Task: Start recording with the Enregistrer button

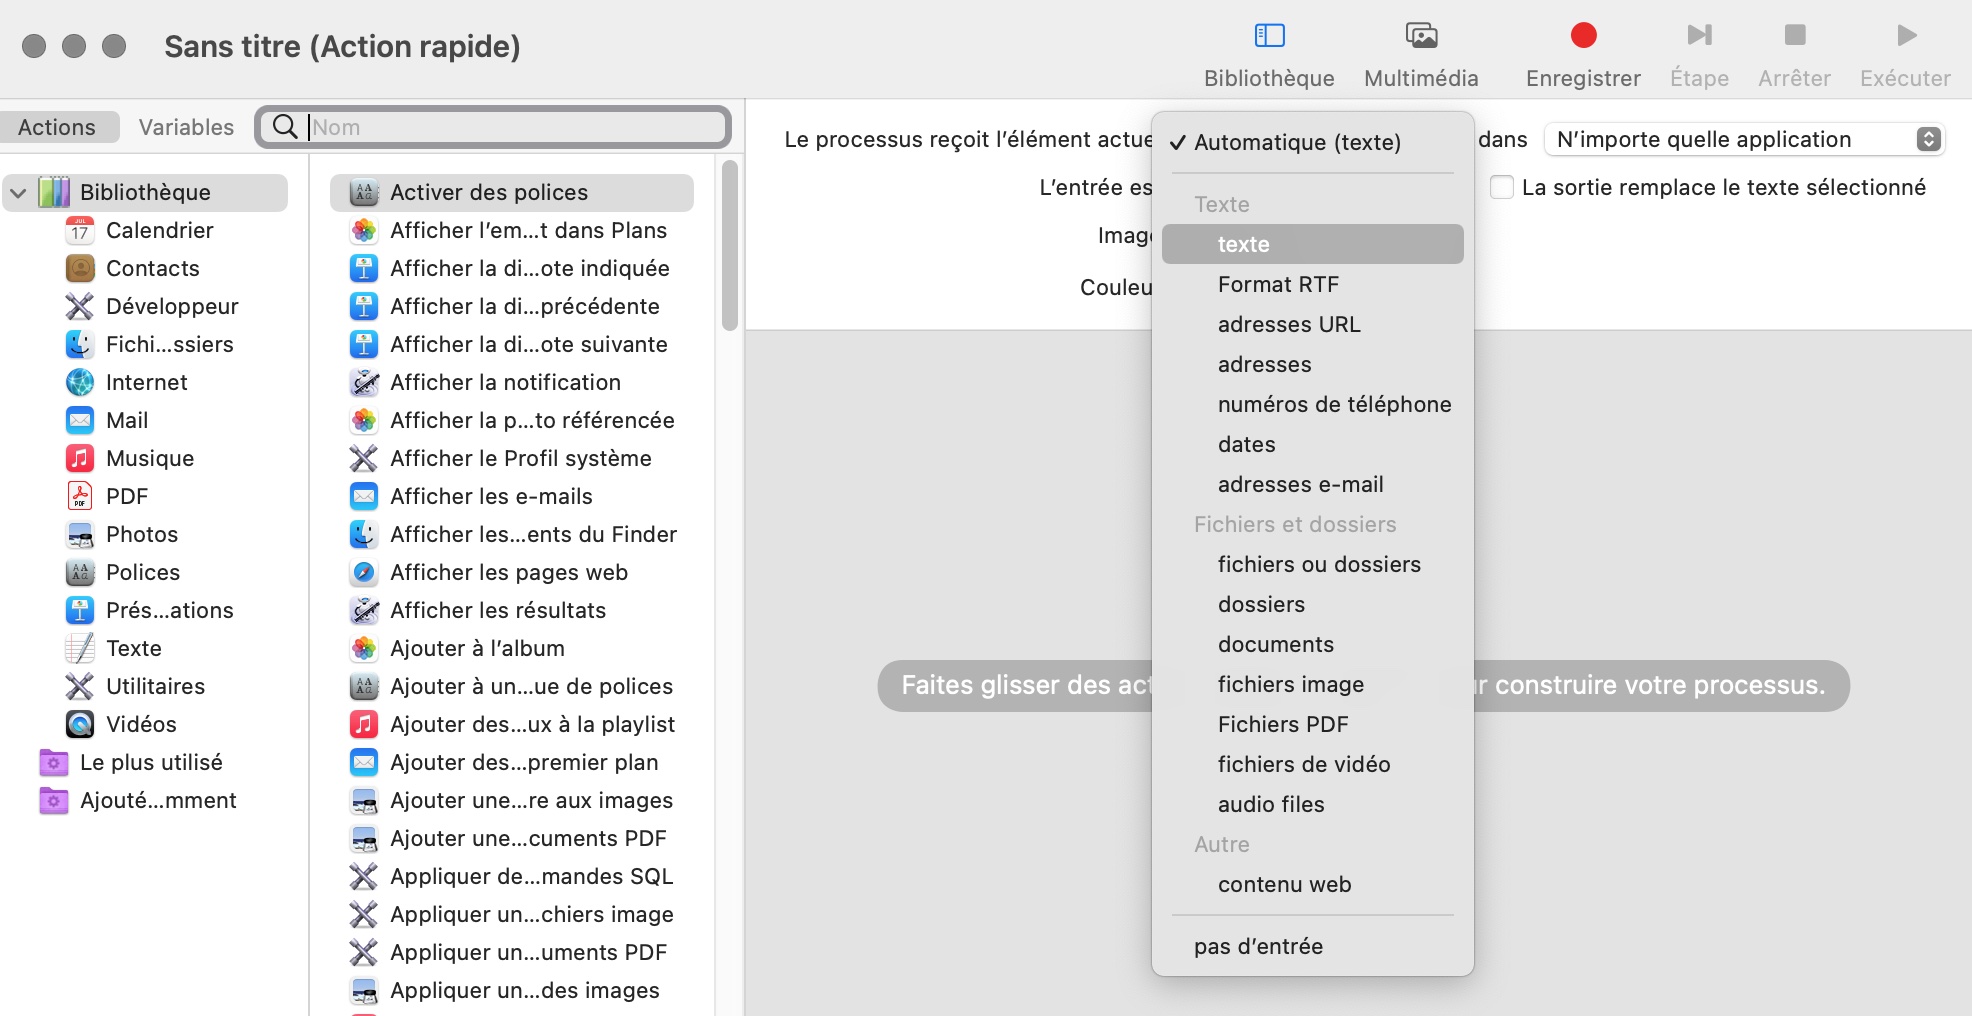Action: 1583,36
